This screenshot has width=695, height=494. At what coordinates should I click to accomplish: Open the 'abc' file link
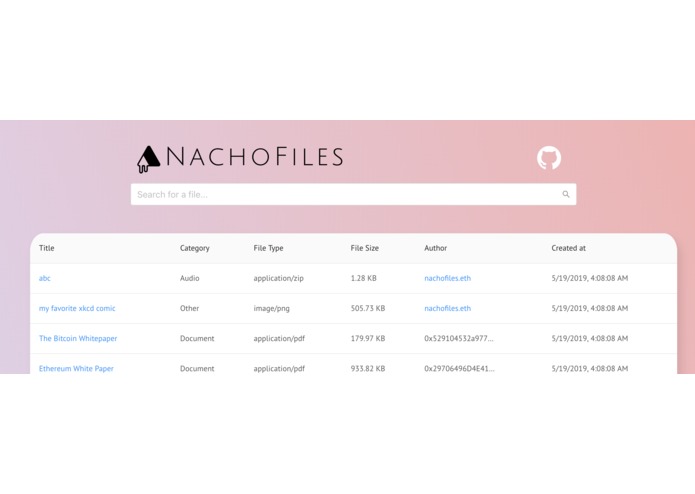tap(45, 278)
